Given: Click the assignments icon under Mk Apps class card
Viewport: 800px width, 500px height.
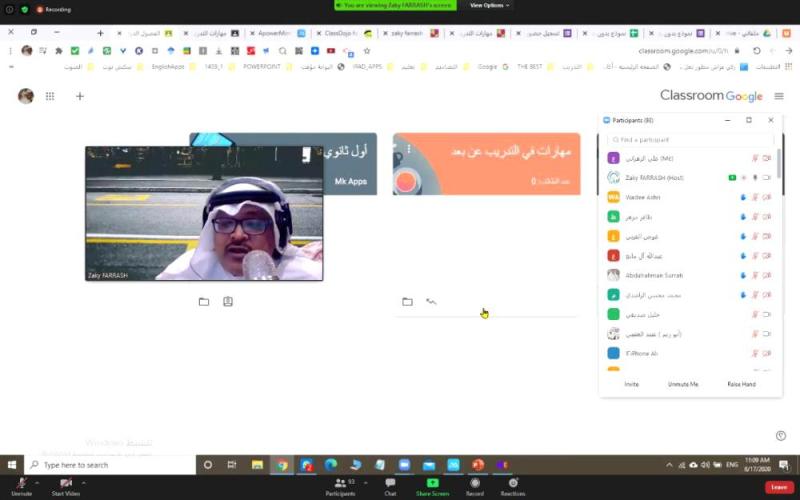Looking at the screenshot, I should pos(228,302).
